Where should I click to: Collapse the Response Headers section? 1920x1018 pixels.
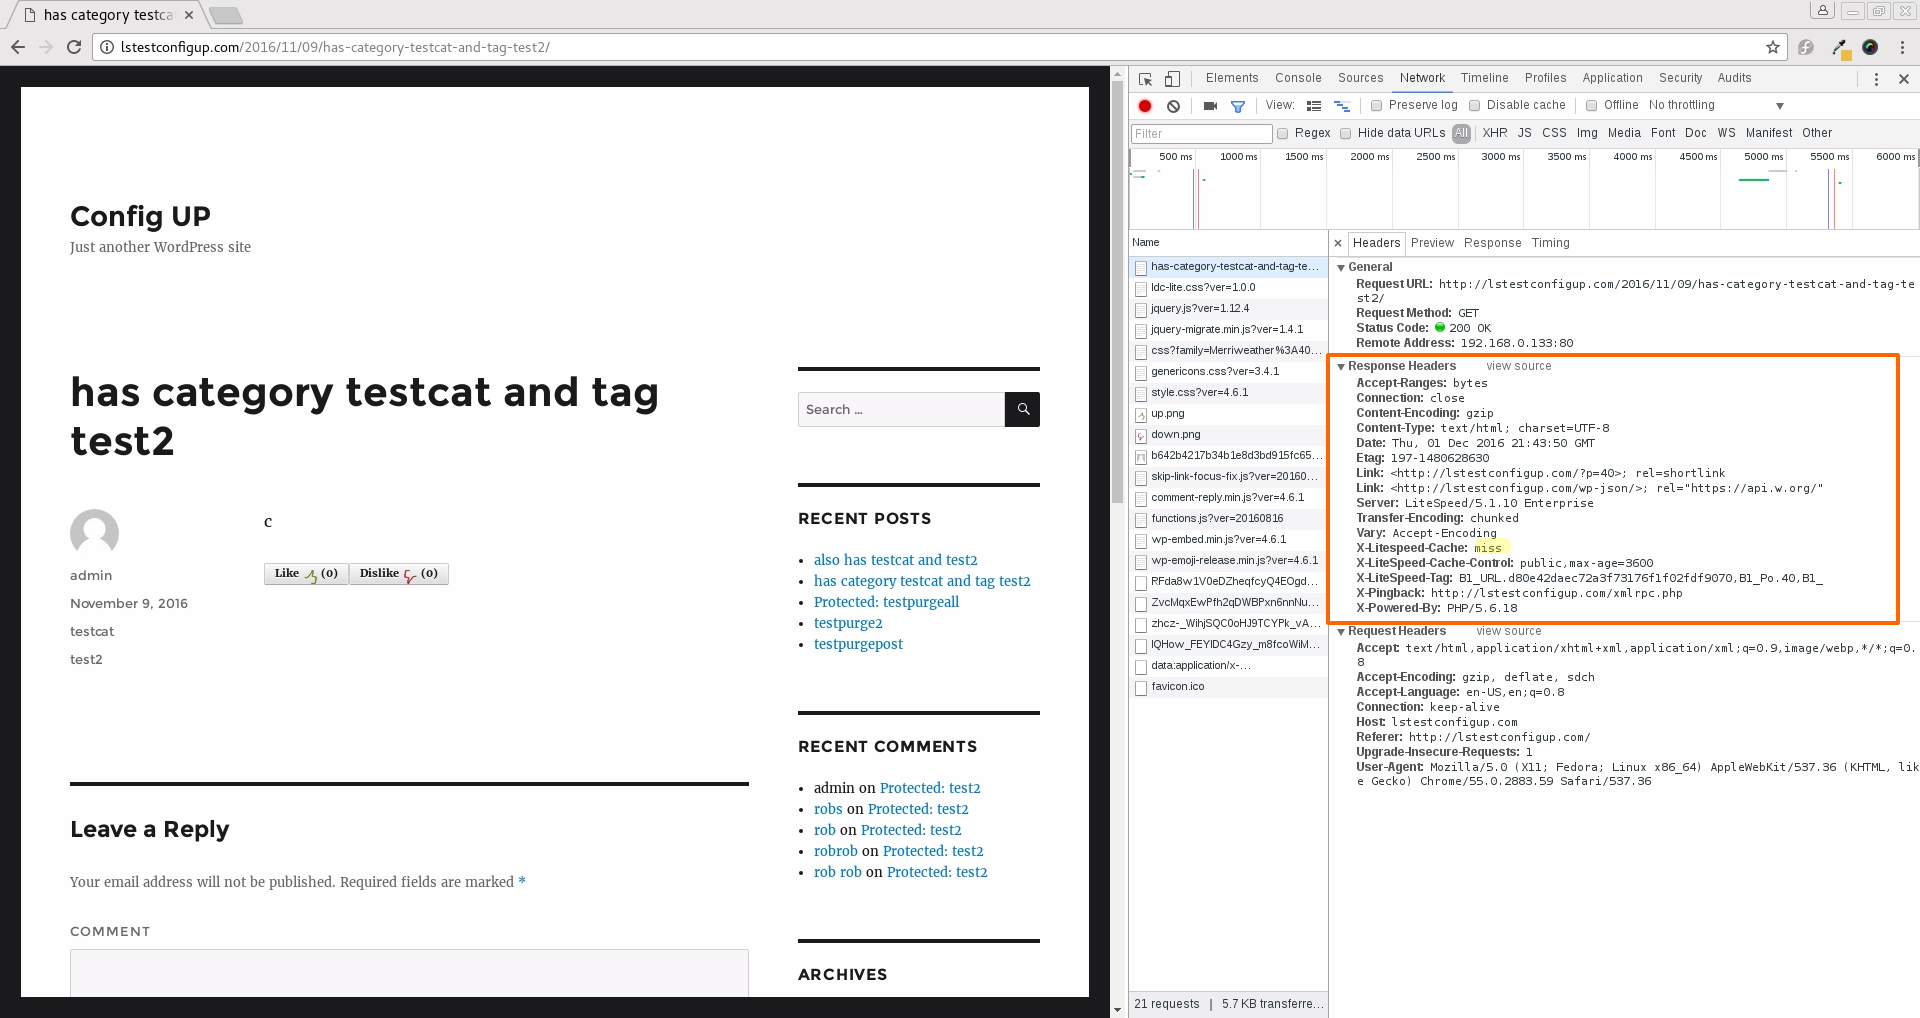1341,367
